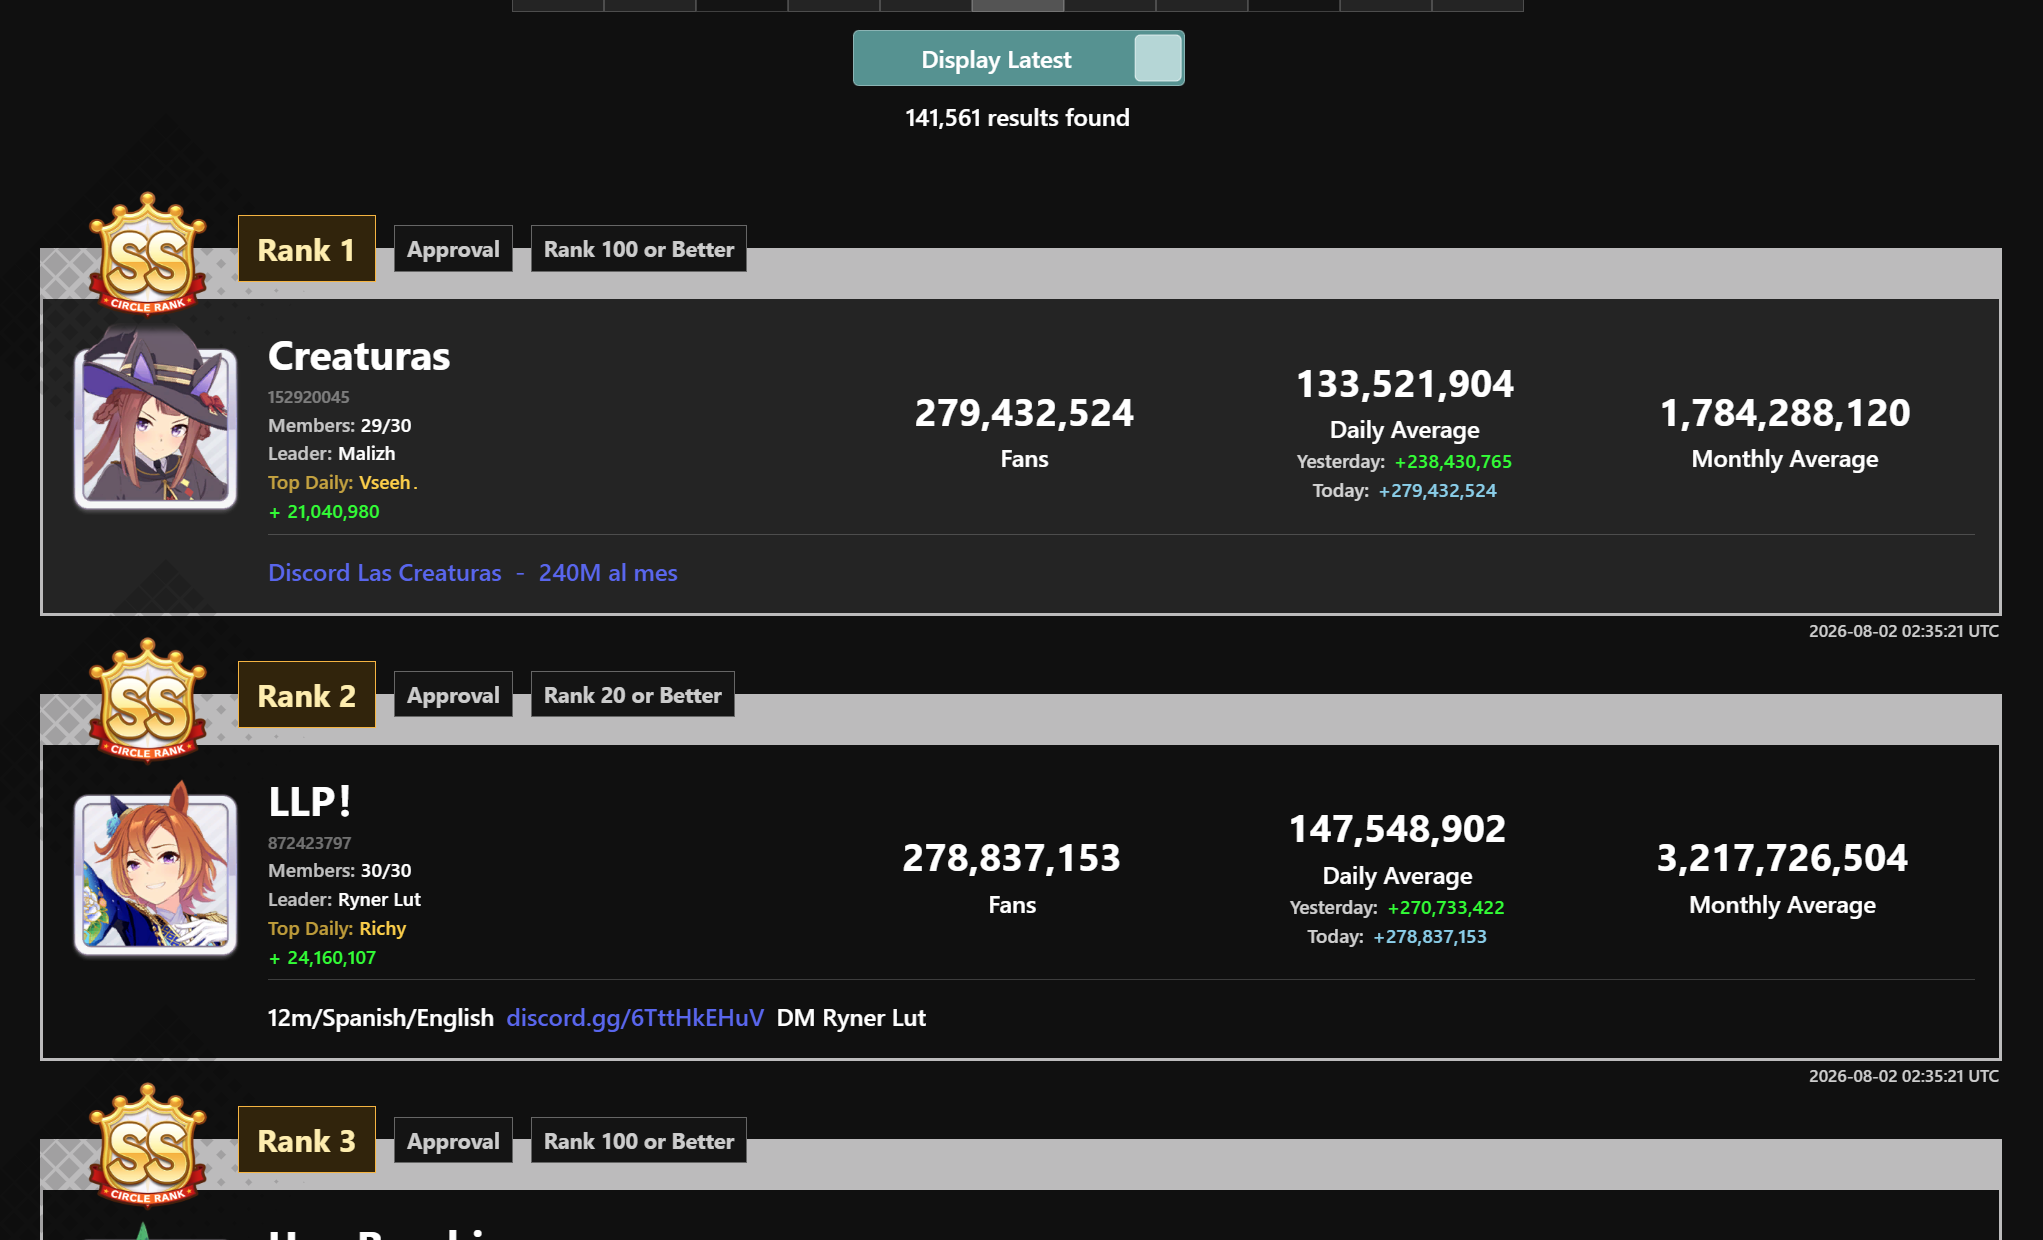The width and height of the screenshot is (2043, 1240).
Task: Select the Rank 2 label
Action: (306, 695)
